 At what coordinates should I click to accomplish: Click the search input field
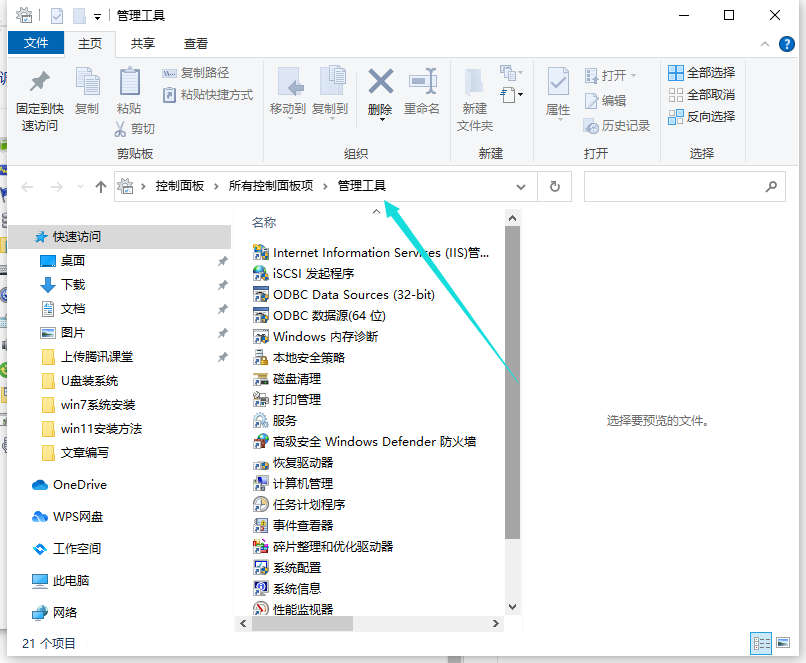pos(674,187)
